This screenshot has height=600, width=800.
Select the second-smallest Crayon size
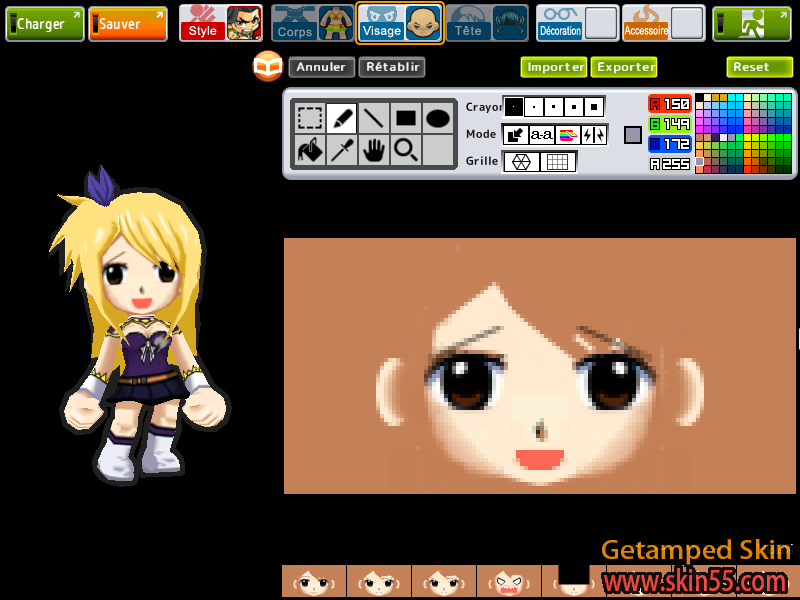pyautogui.click(x=534, y=107)
